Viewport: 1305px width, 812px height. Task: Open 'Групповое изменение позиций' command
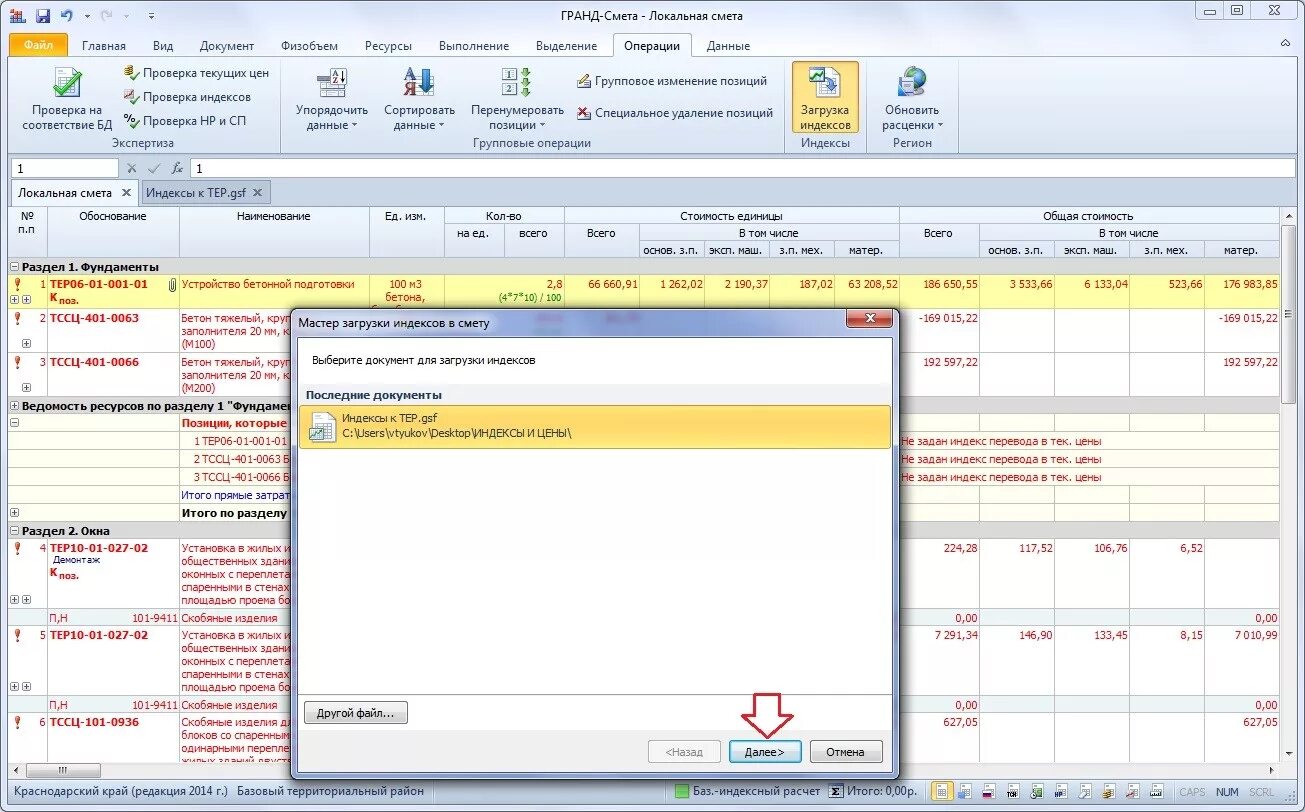(672, 81)
